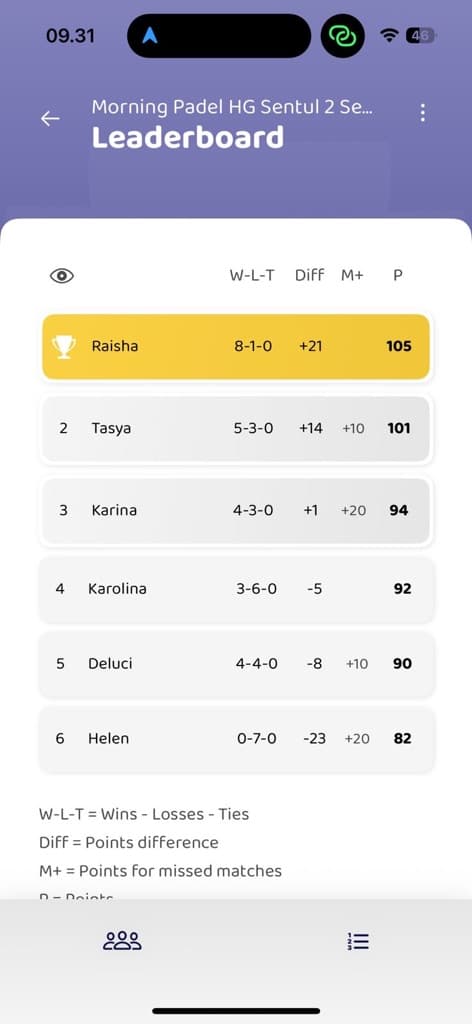Screen dimensions: 472x1024
Task: Open the players group tab icon
Action: coord(122,941)
